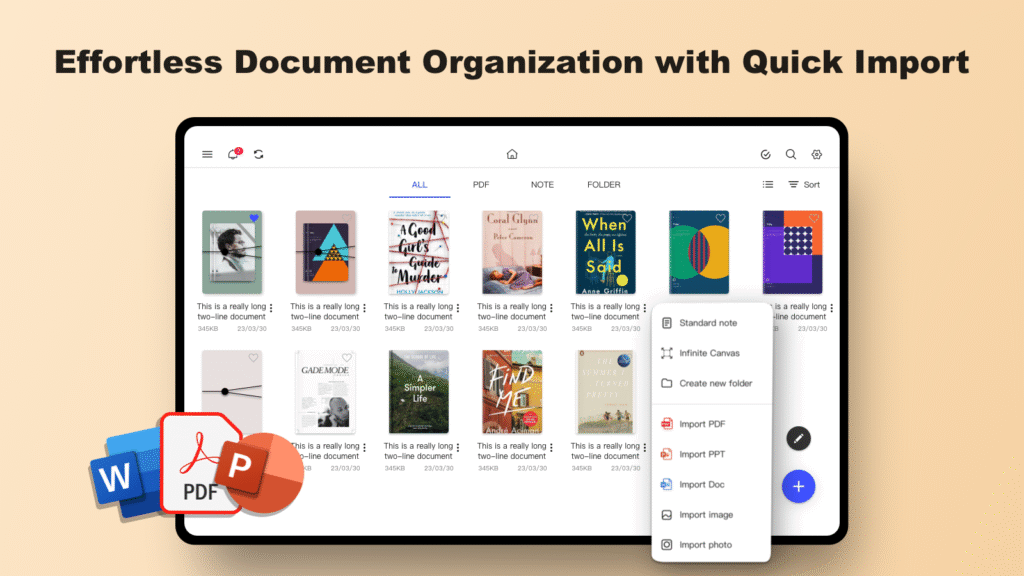Switch to the NOTE tab

542,185
